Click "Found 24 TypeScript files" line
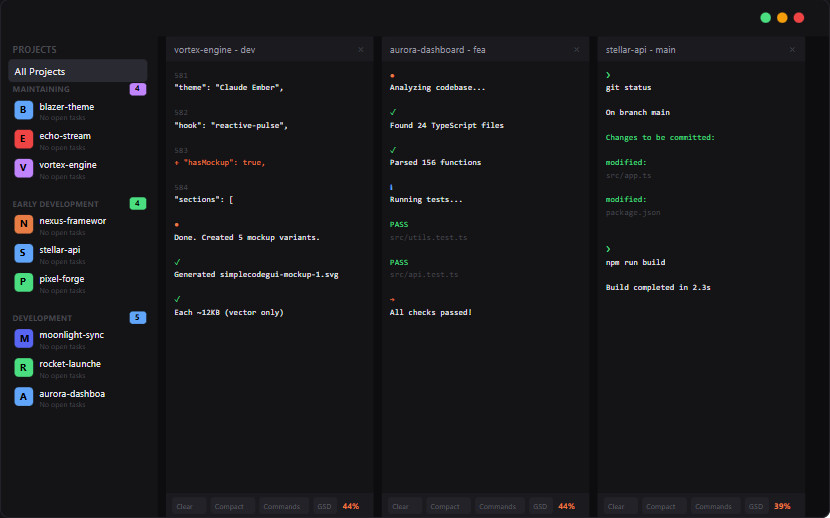Image resolution: width=830 pixels, height=518 pixels. pyautogui.click(x=447, y=125)
